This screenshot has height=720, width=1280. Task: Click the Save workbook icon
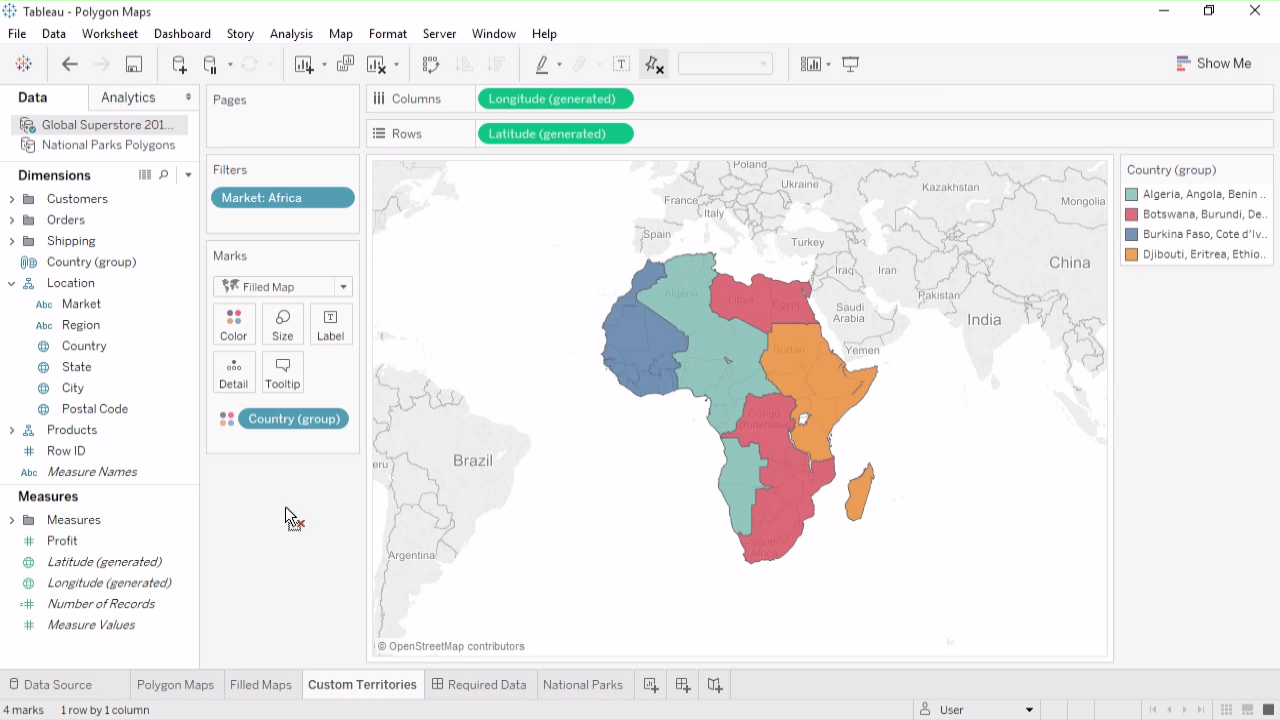pos(133,64)
